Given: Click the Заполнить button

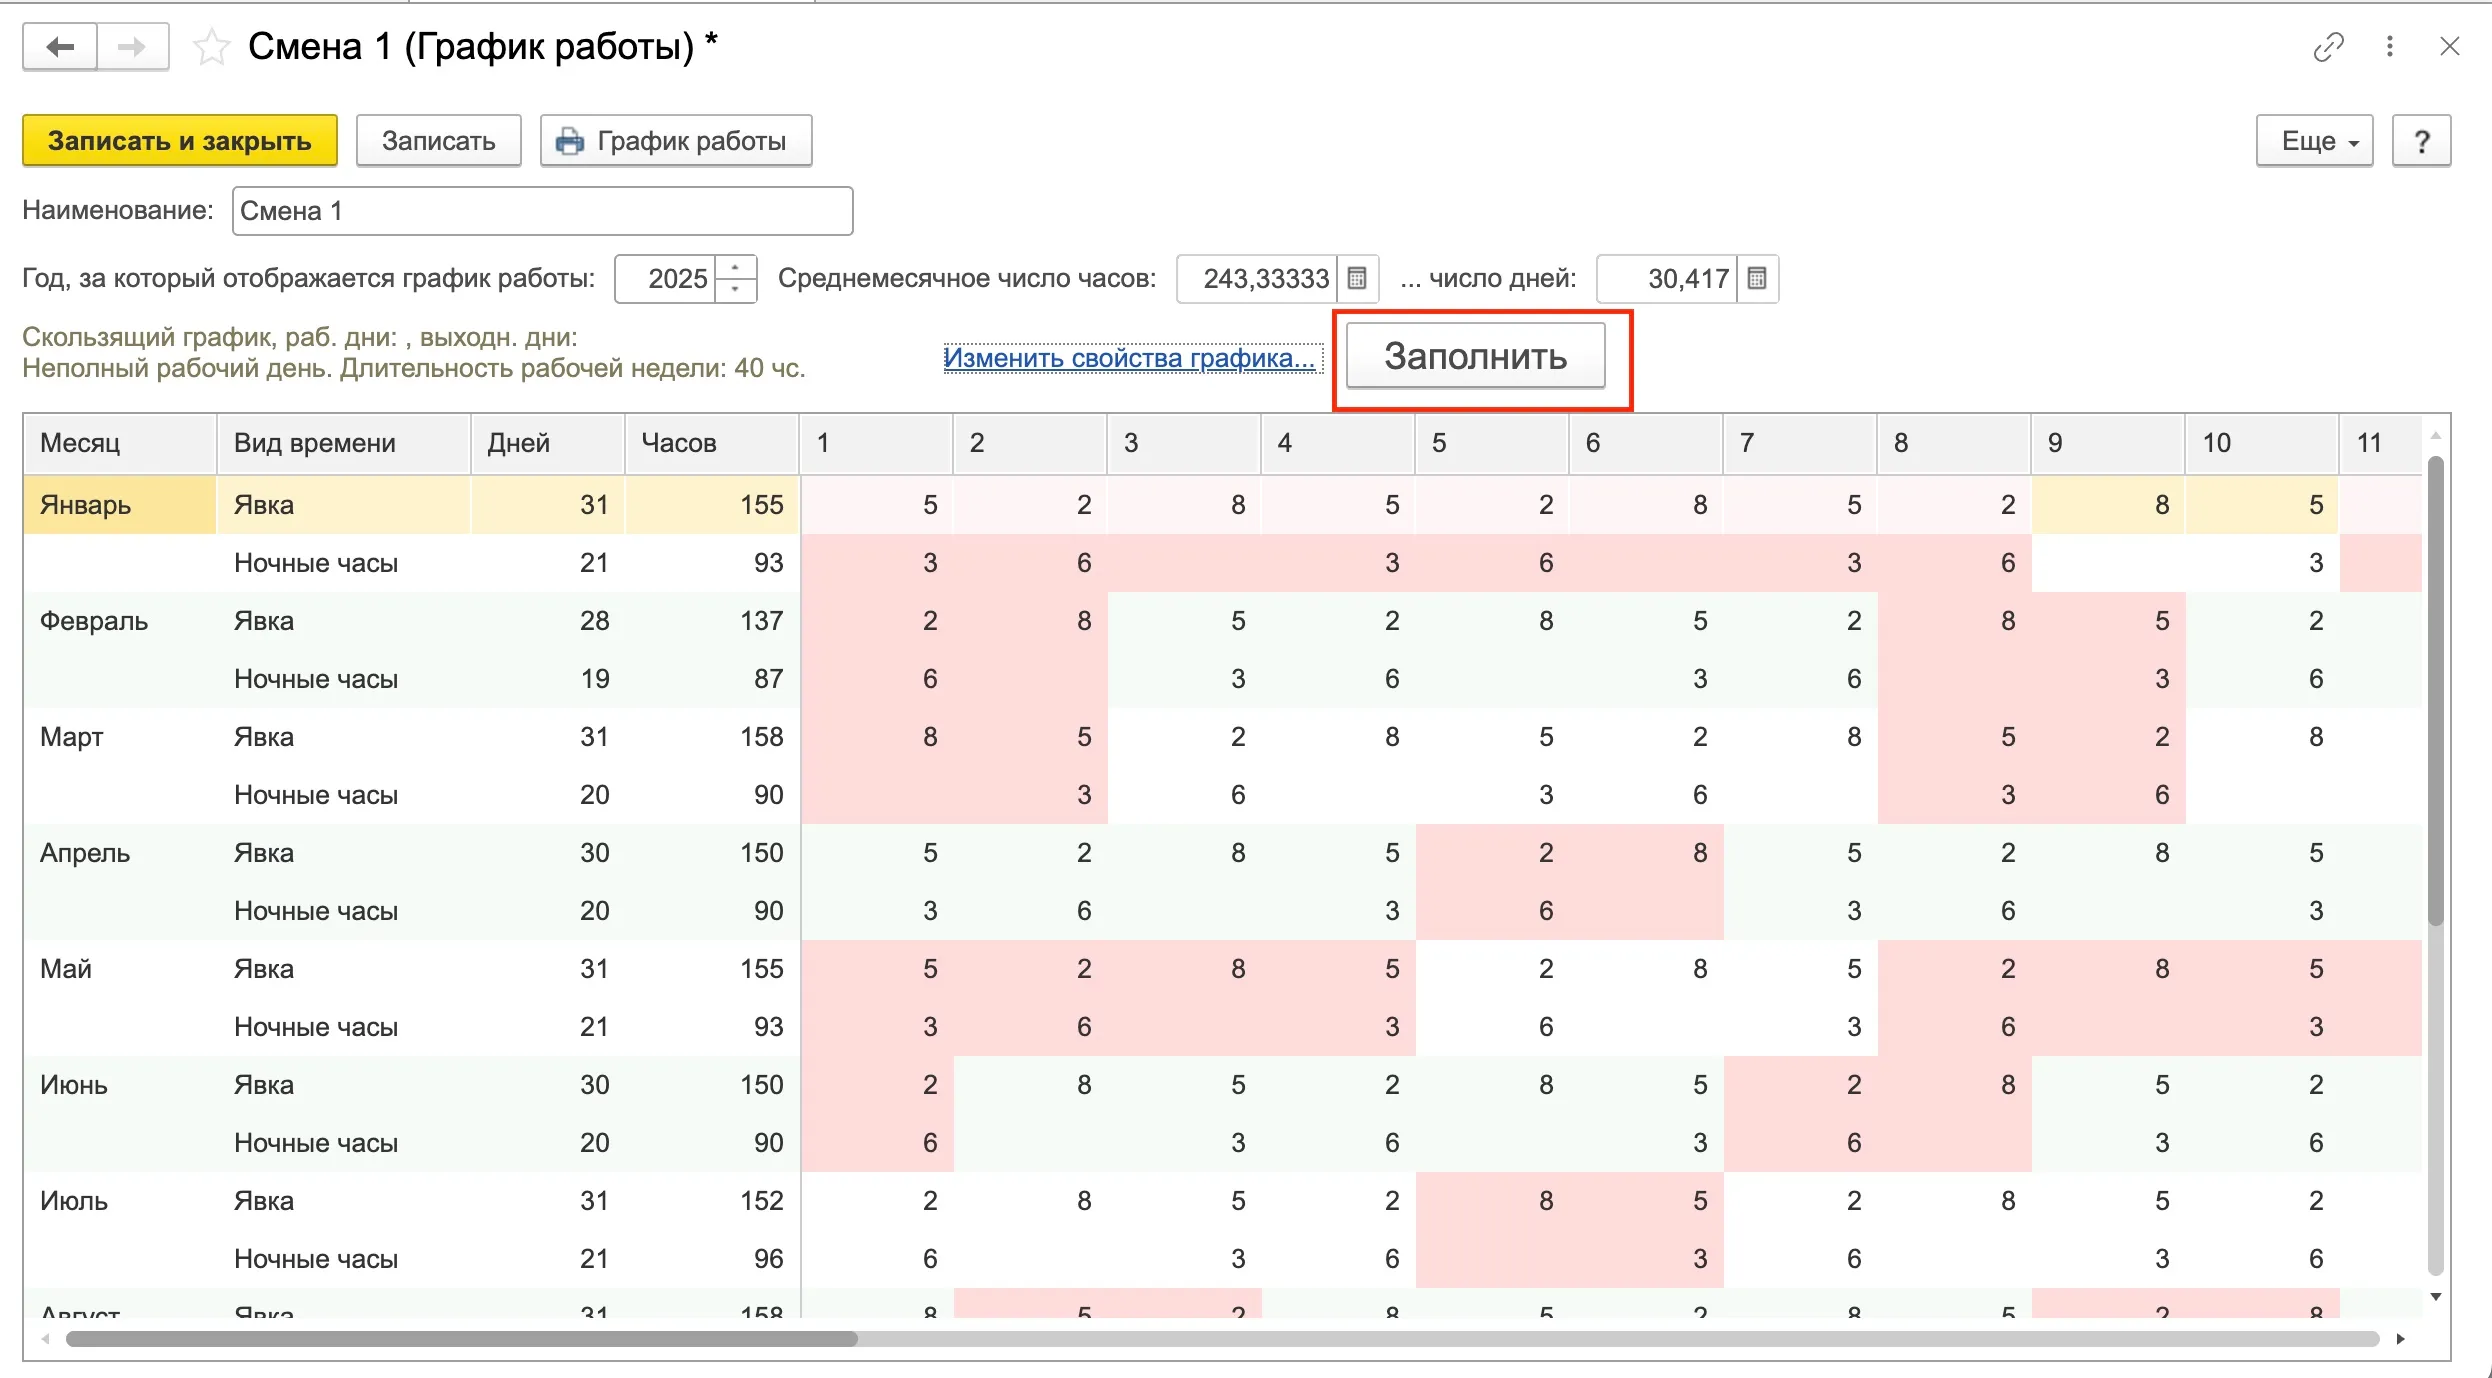Looking at the screenshot, I should (x=1475, y=356).
